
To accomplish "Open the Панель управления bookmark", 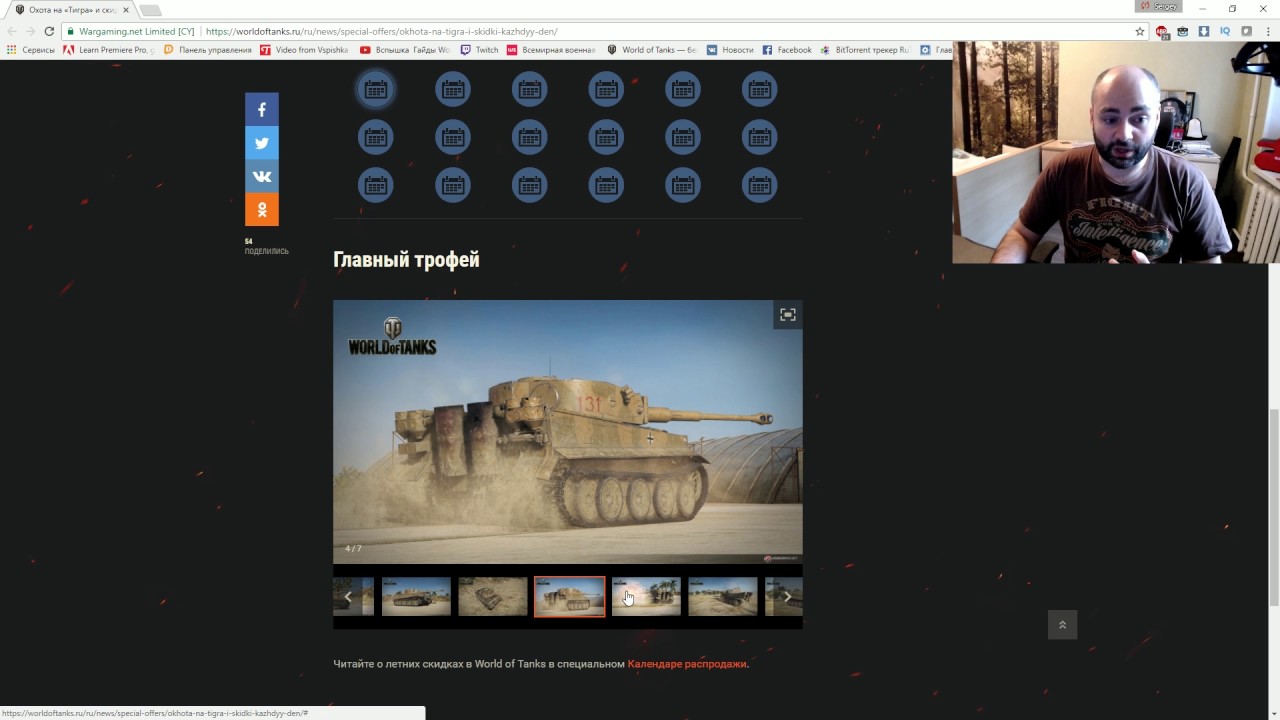I will pyautogui.click(x=208, y=50).
